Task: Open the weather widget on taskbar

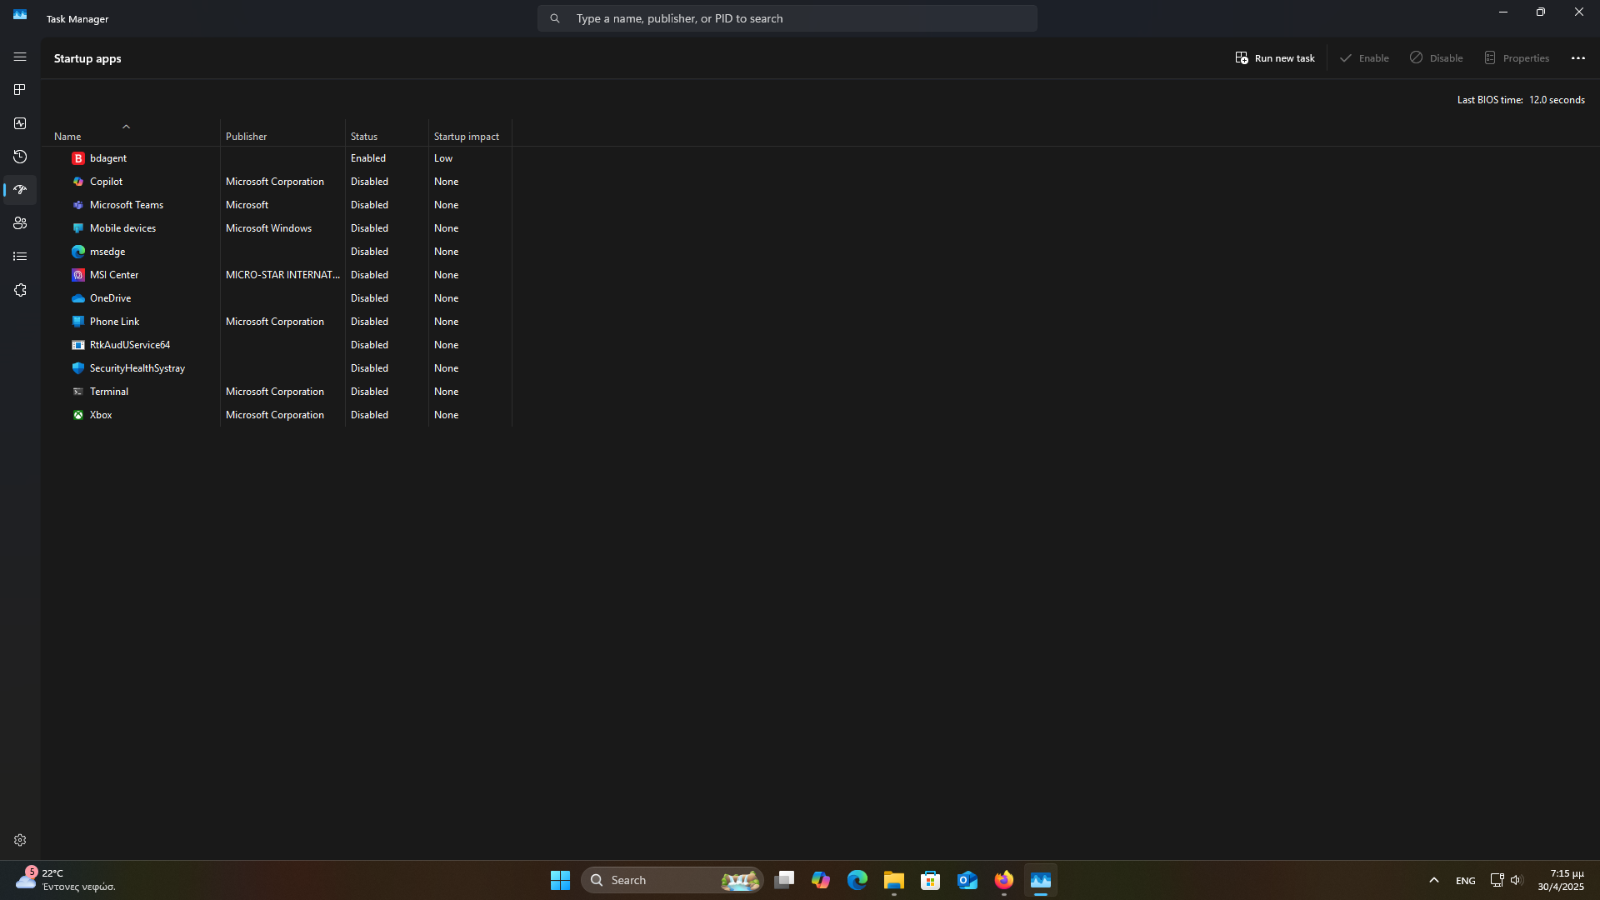Action: [x=65, y=880]
